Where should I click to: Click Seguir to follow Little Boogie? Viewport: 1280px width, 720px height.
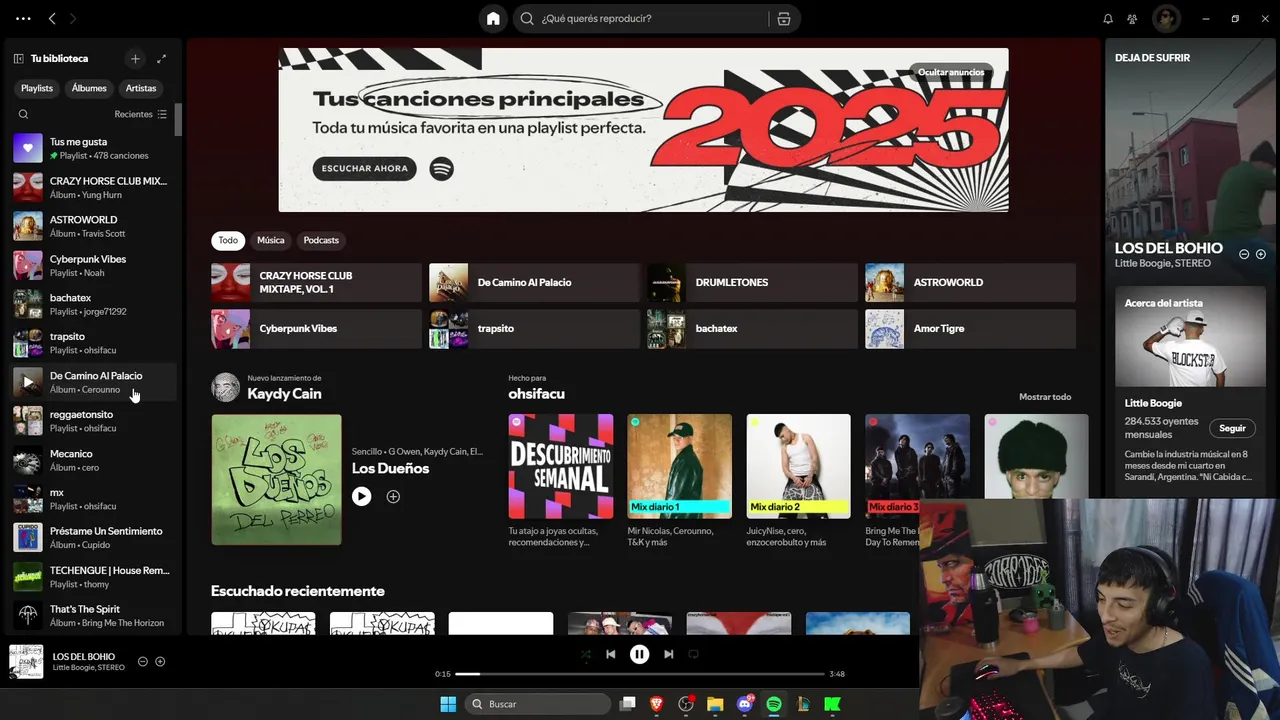tap(1232, 428)
